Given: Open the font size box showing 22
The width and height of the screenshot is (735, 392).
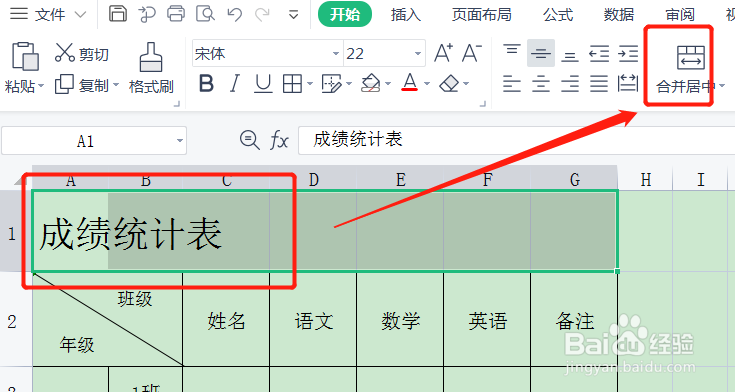Looking at the screenshot, I should tap(384, 53).
